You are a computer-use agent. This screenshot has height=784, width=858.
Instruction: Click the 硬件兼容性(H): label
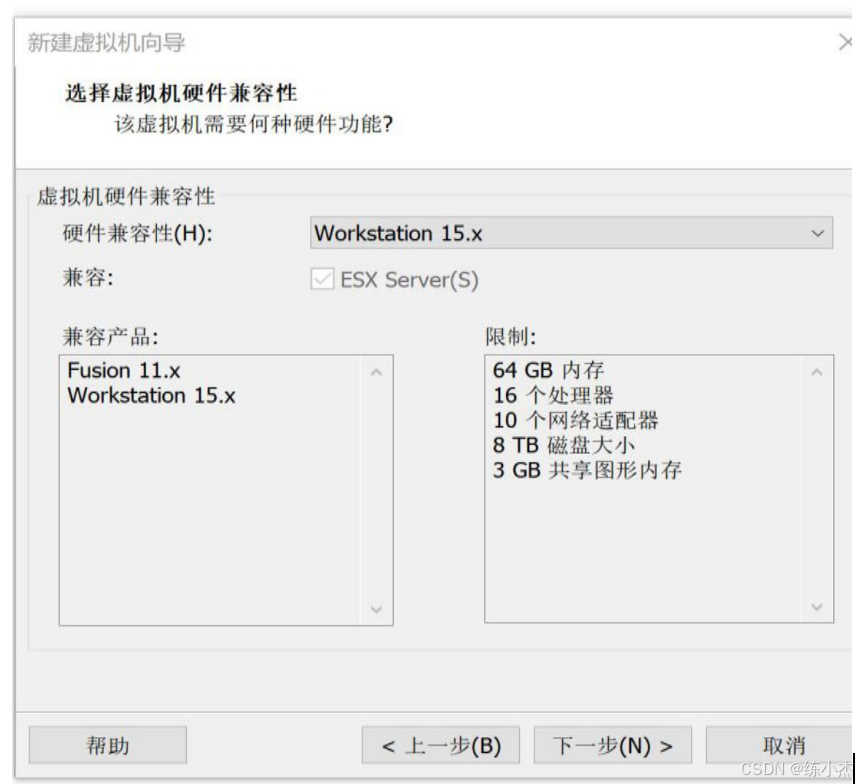pyautogui.click(x=137, y=234)
